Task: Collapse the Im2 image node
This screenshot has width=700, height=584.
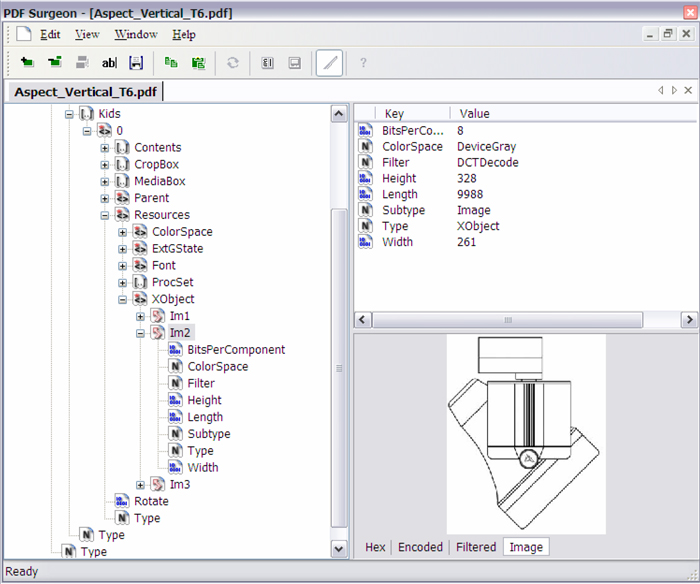Action: click(140, 334)
